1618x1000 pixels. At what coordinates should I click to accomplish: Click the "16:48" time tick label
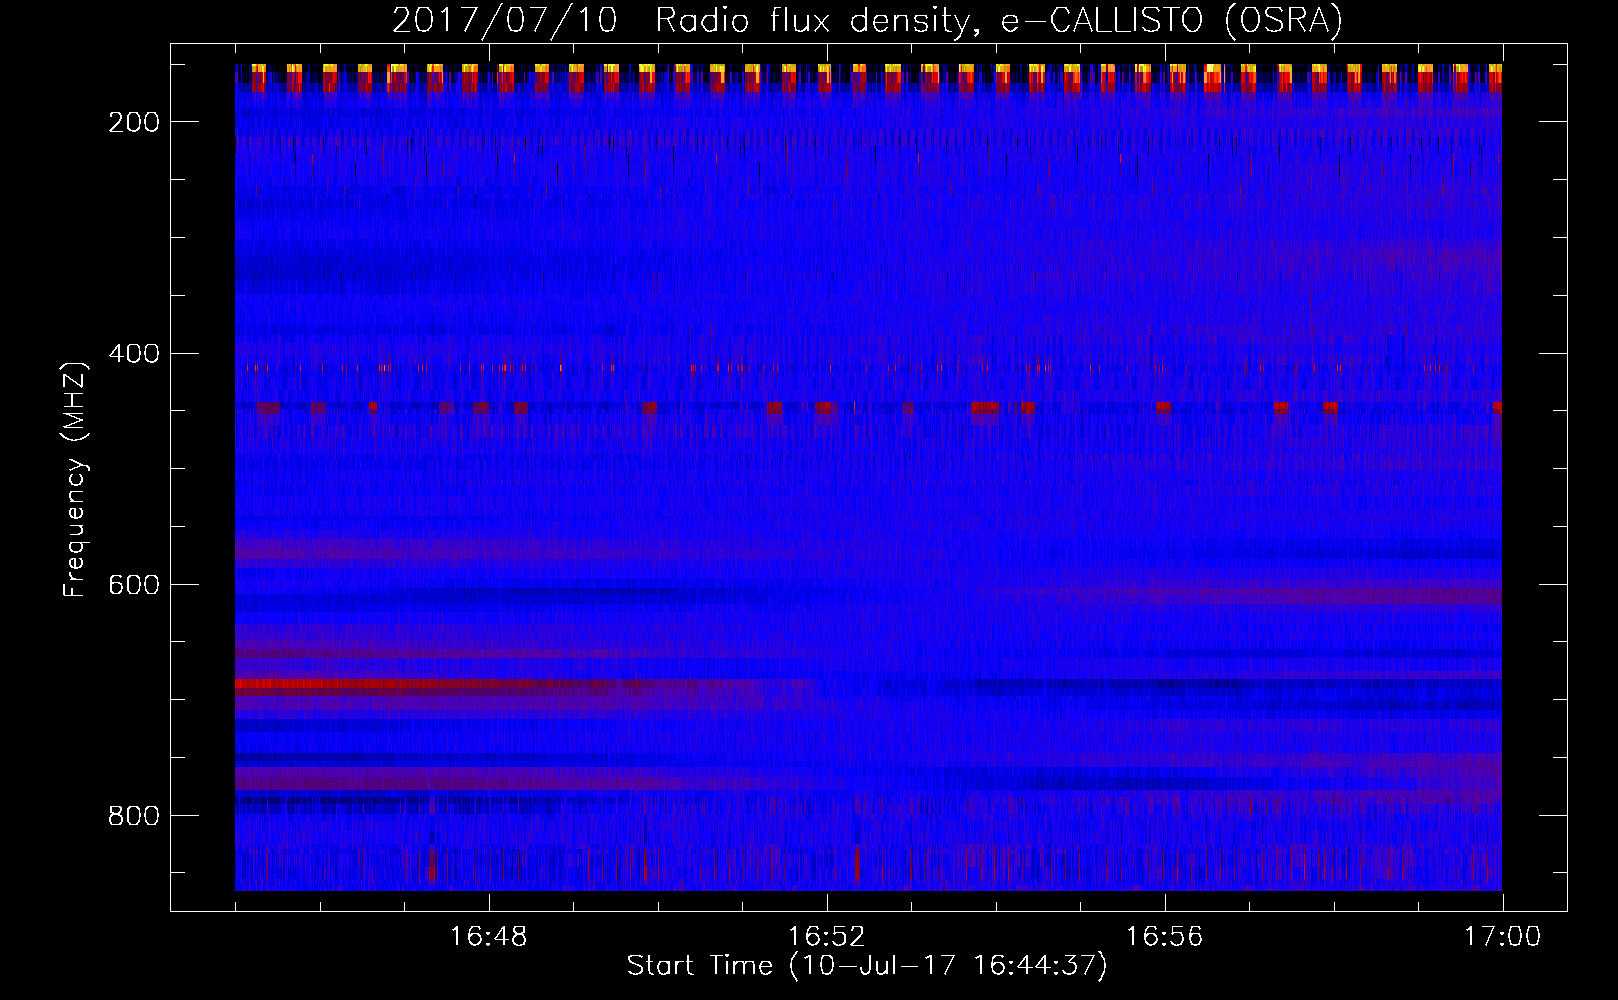click(x=489, y=937)
